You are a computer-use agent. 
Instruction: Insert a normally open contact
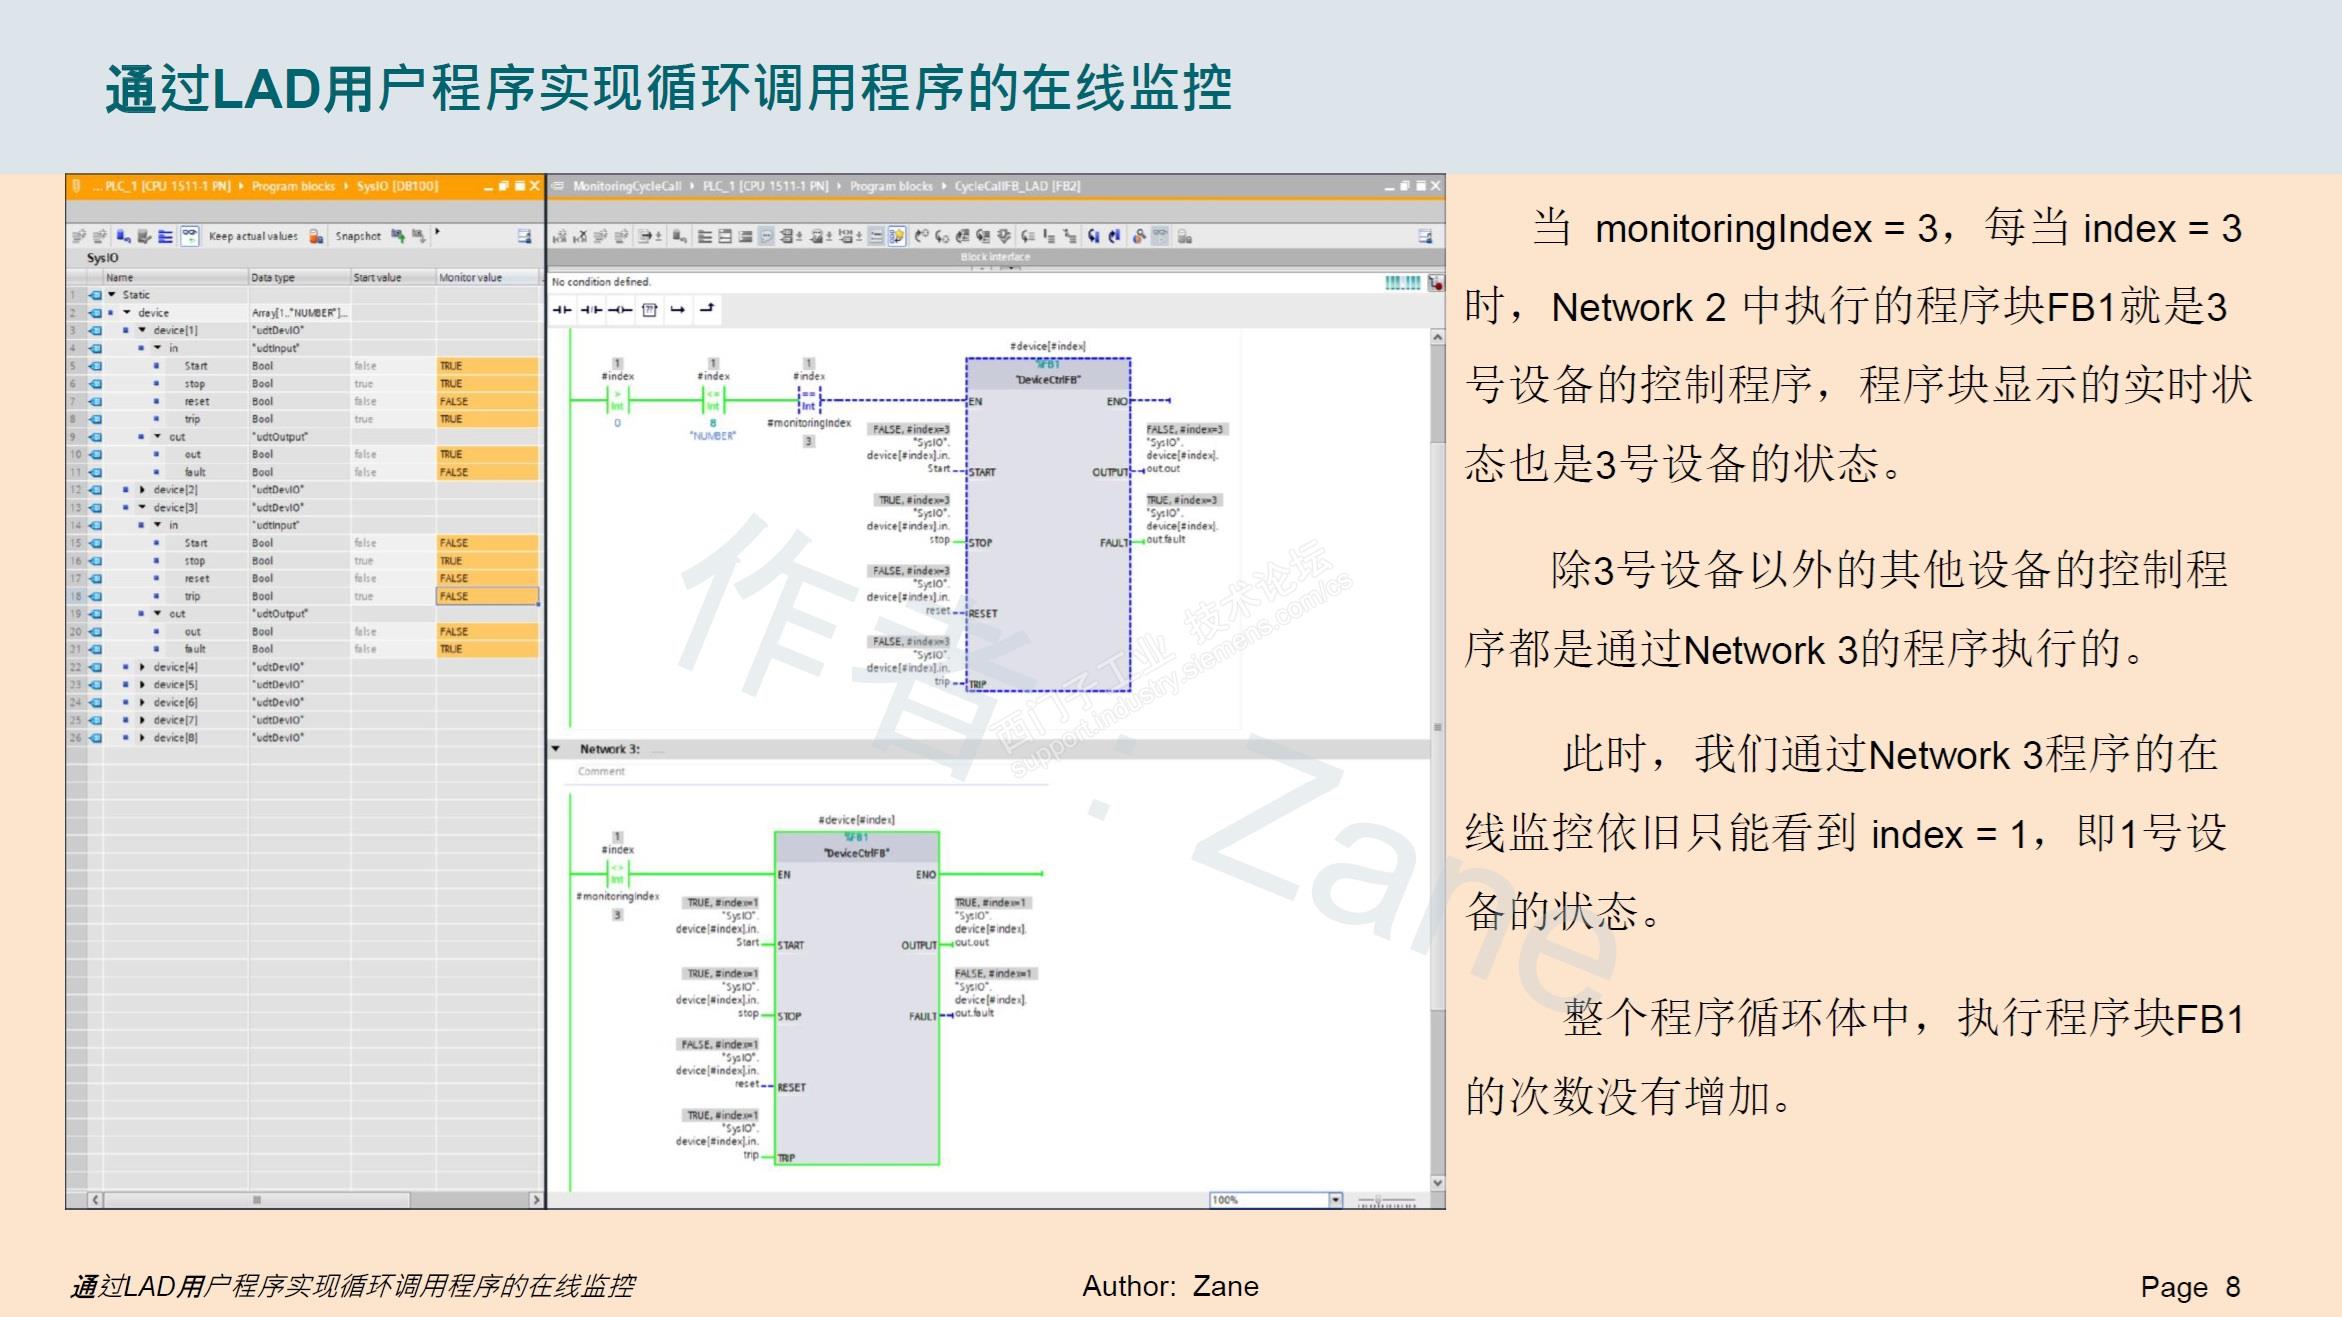pos(563,310)
